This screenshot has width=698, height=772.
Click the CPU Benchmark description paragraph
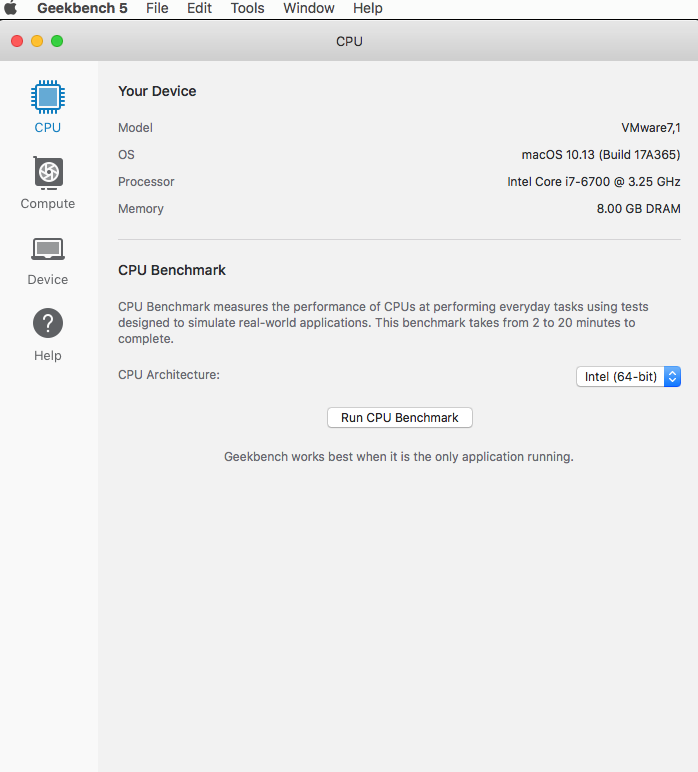[x=383, y=322]
